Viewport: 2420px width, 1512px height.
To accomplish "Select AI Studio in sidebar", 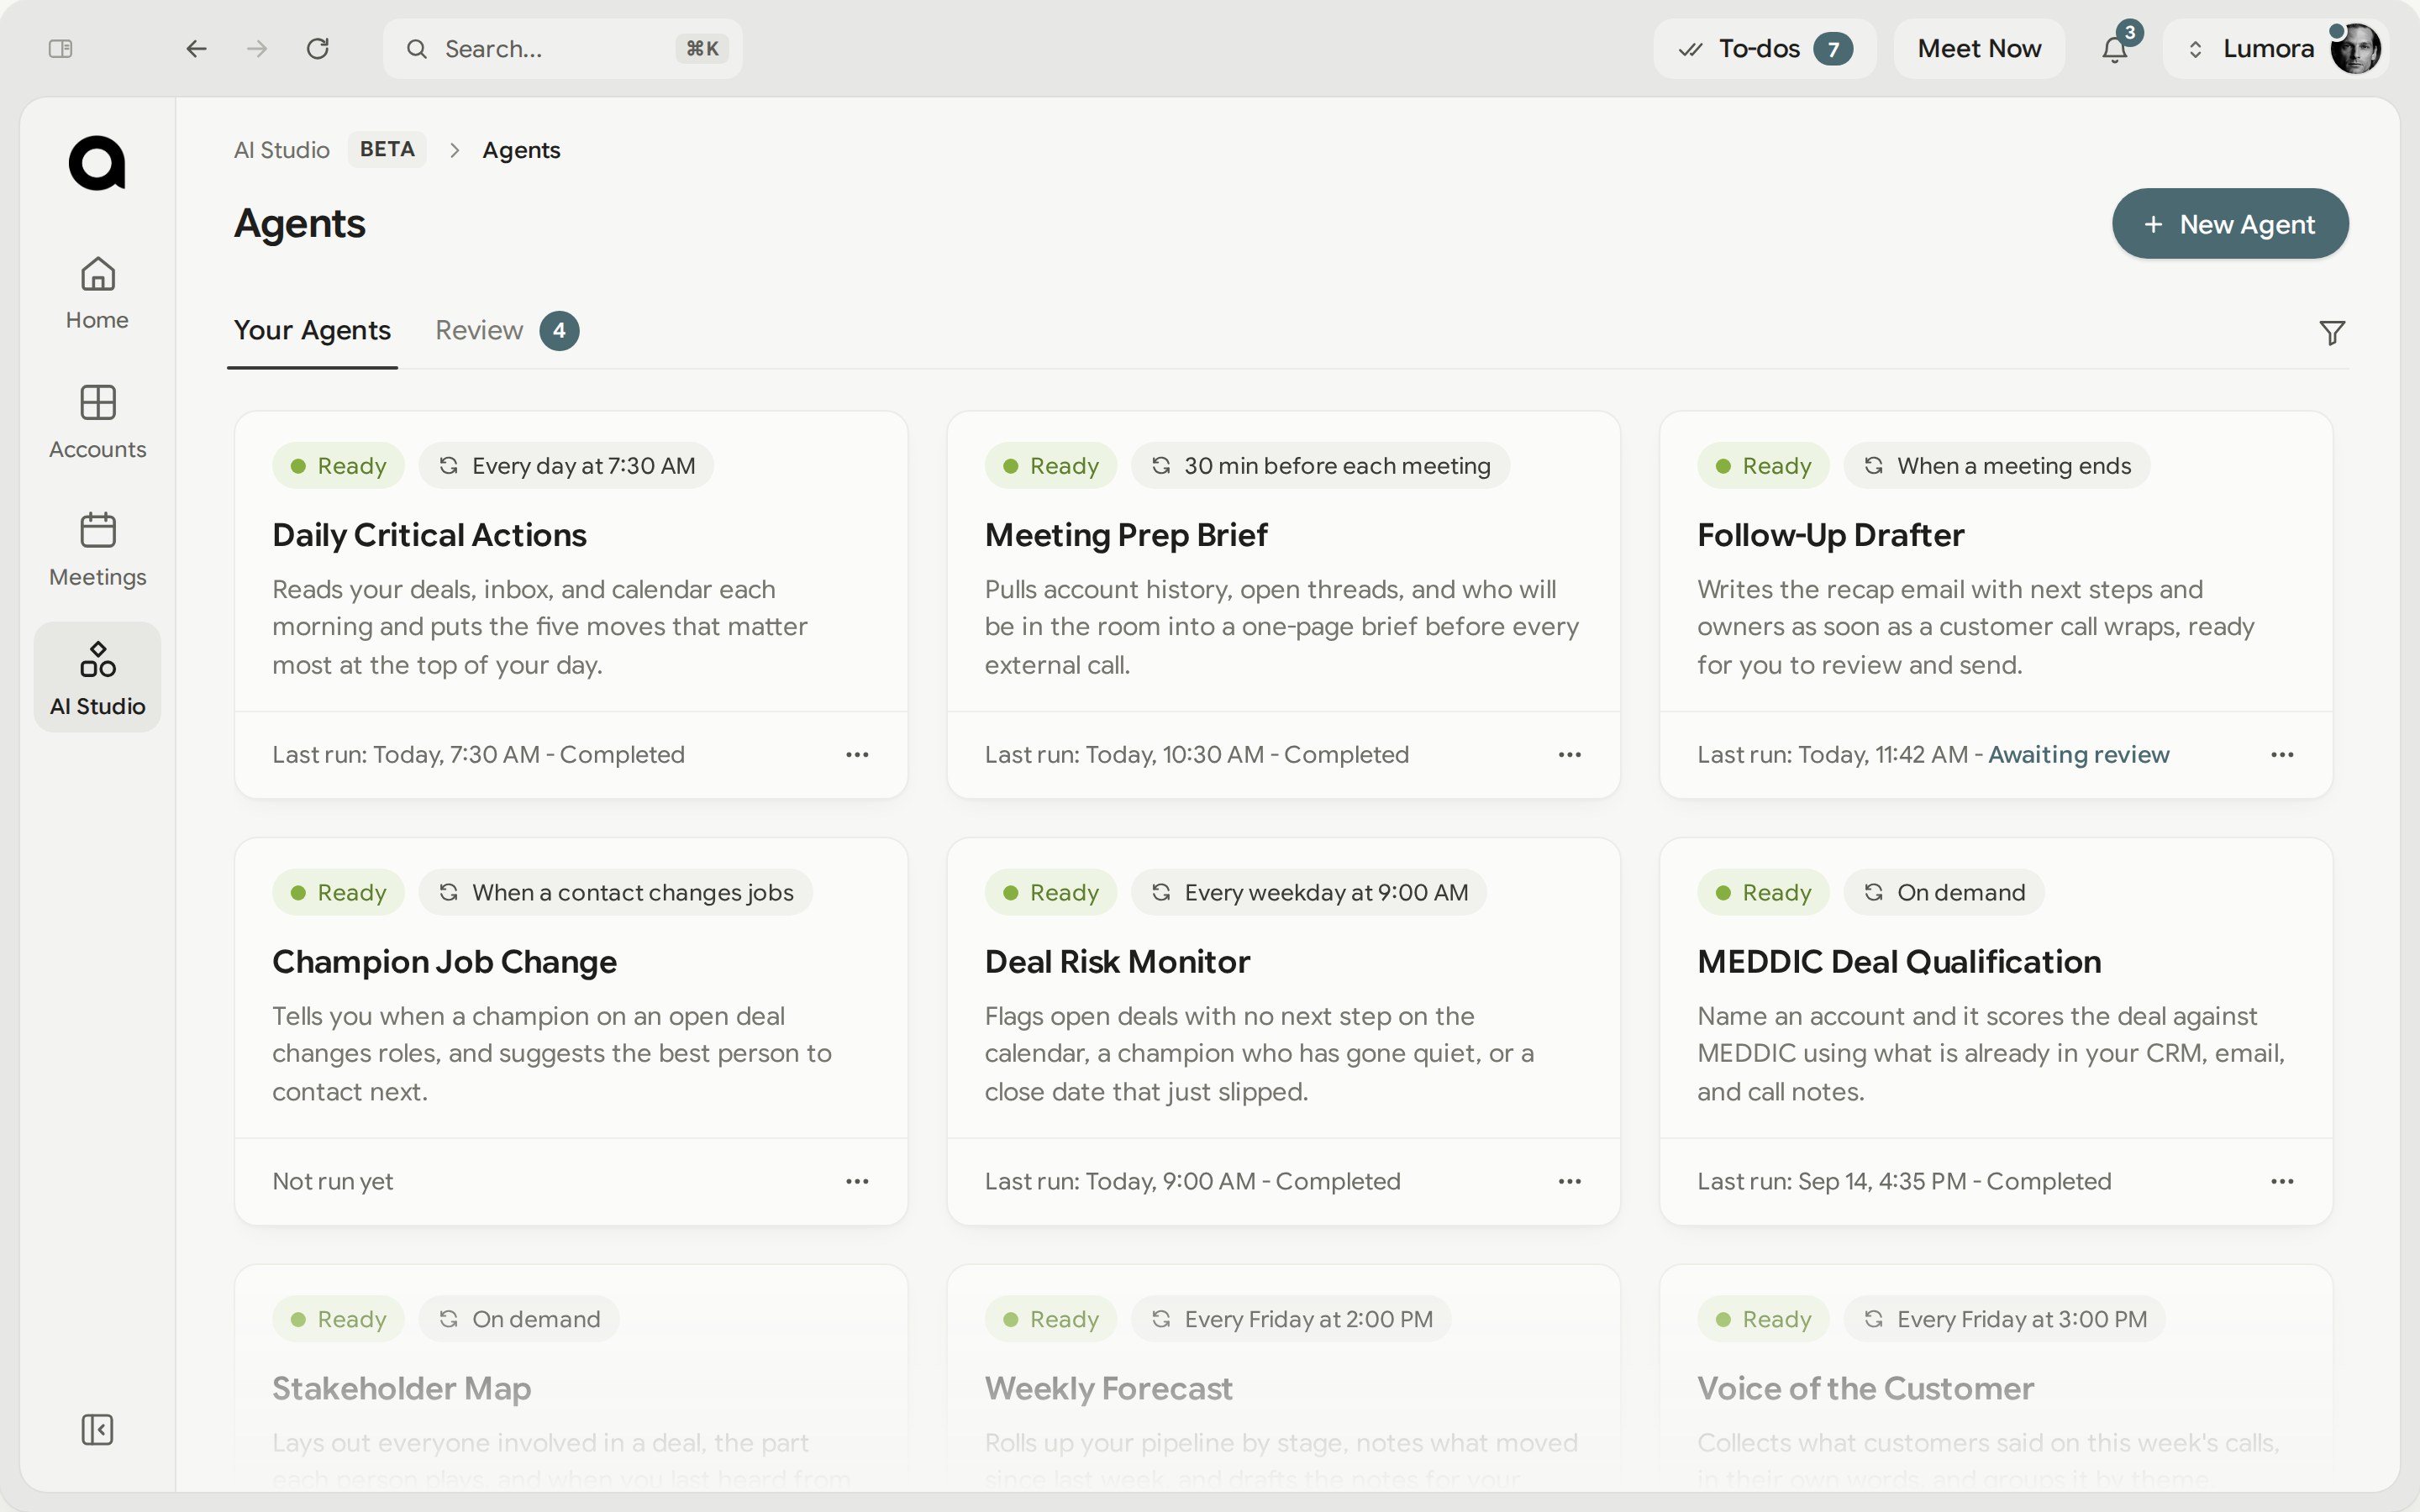I will [x=97, y=678].
